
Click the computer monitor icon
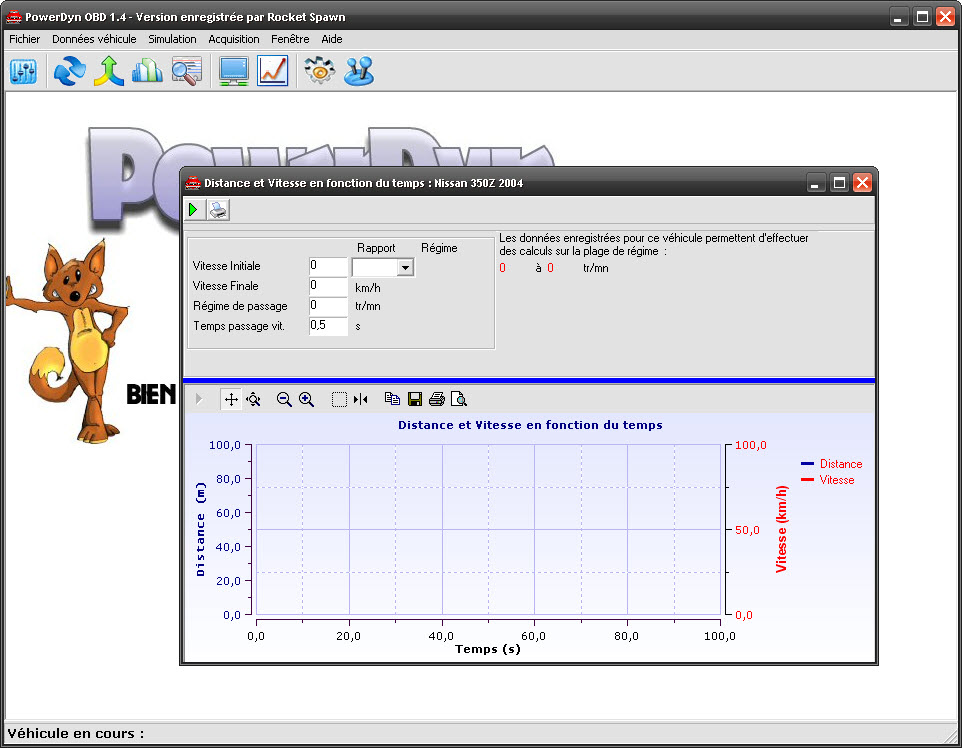(x=234, y=71)
